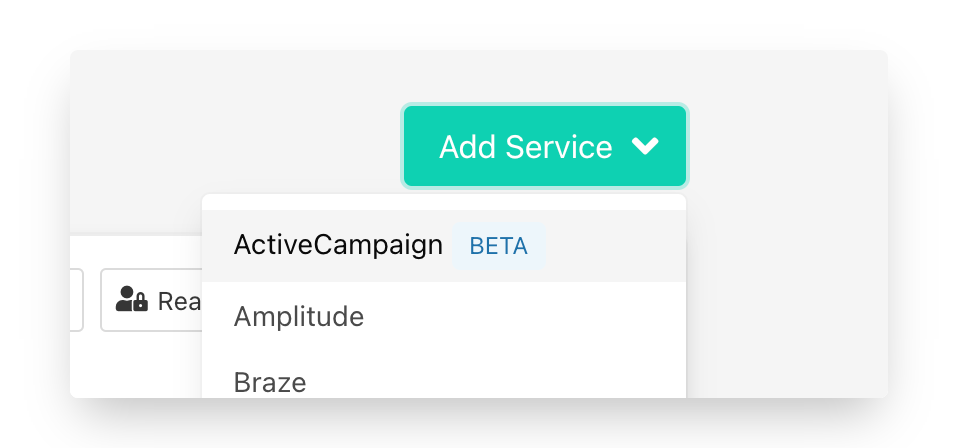This screenshot has height=448, width=958.
Task: Select ActiveCampaign from the service list
Action: pyautogui.click(x=338, y=246)
